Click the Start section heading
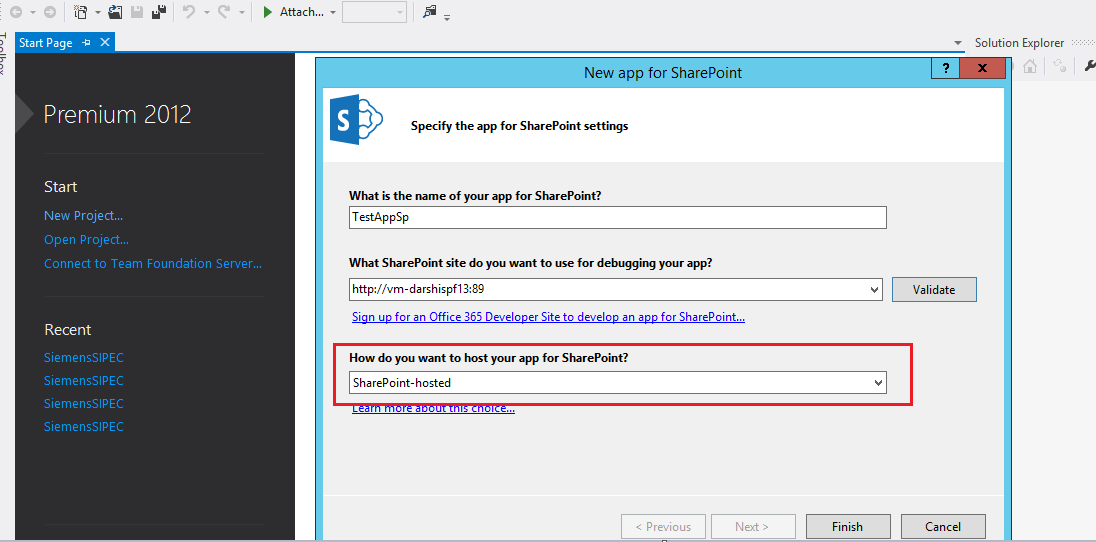1096x542 pixels. [x=61, y=187]
